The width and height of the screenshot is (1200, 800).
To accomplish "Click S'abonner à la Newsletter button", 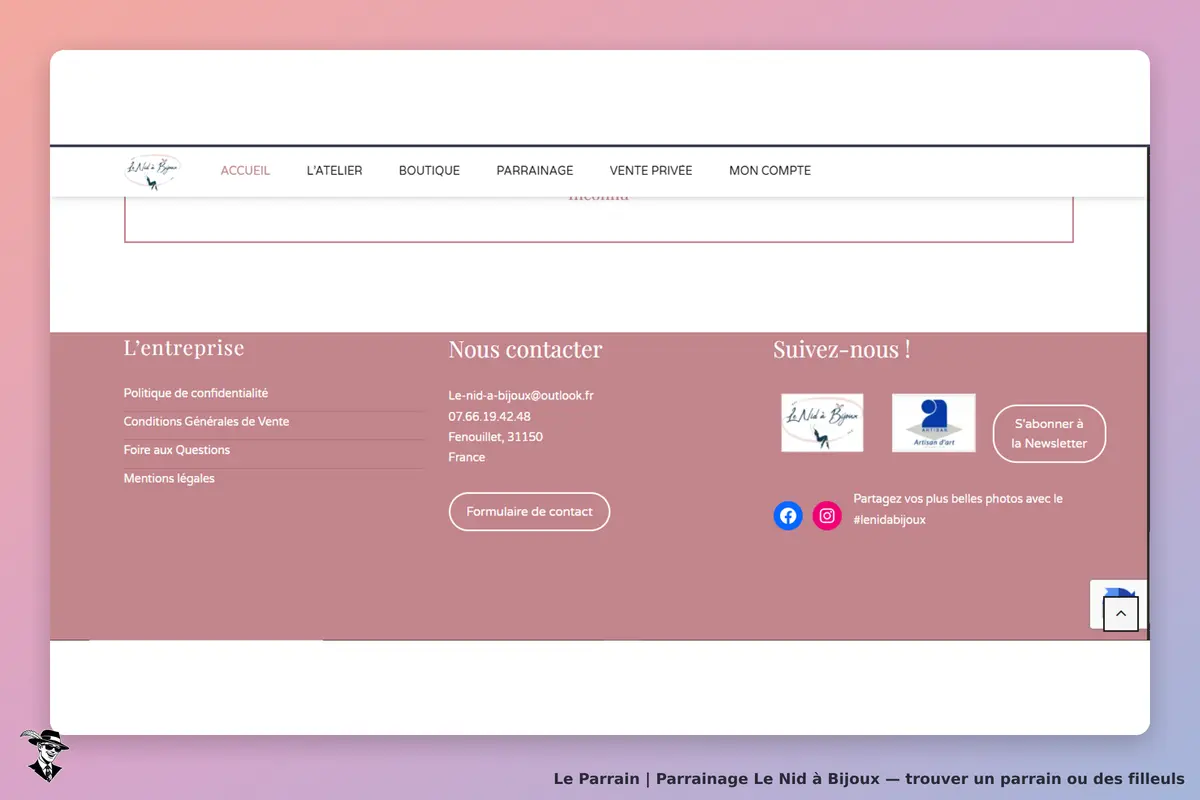I will [1049, 434].
